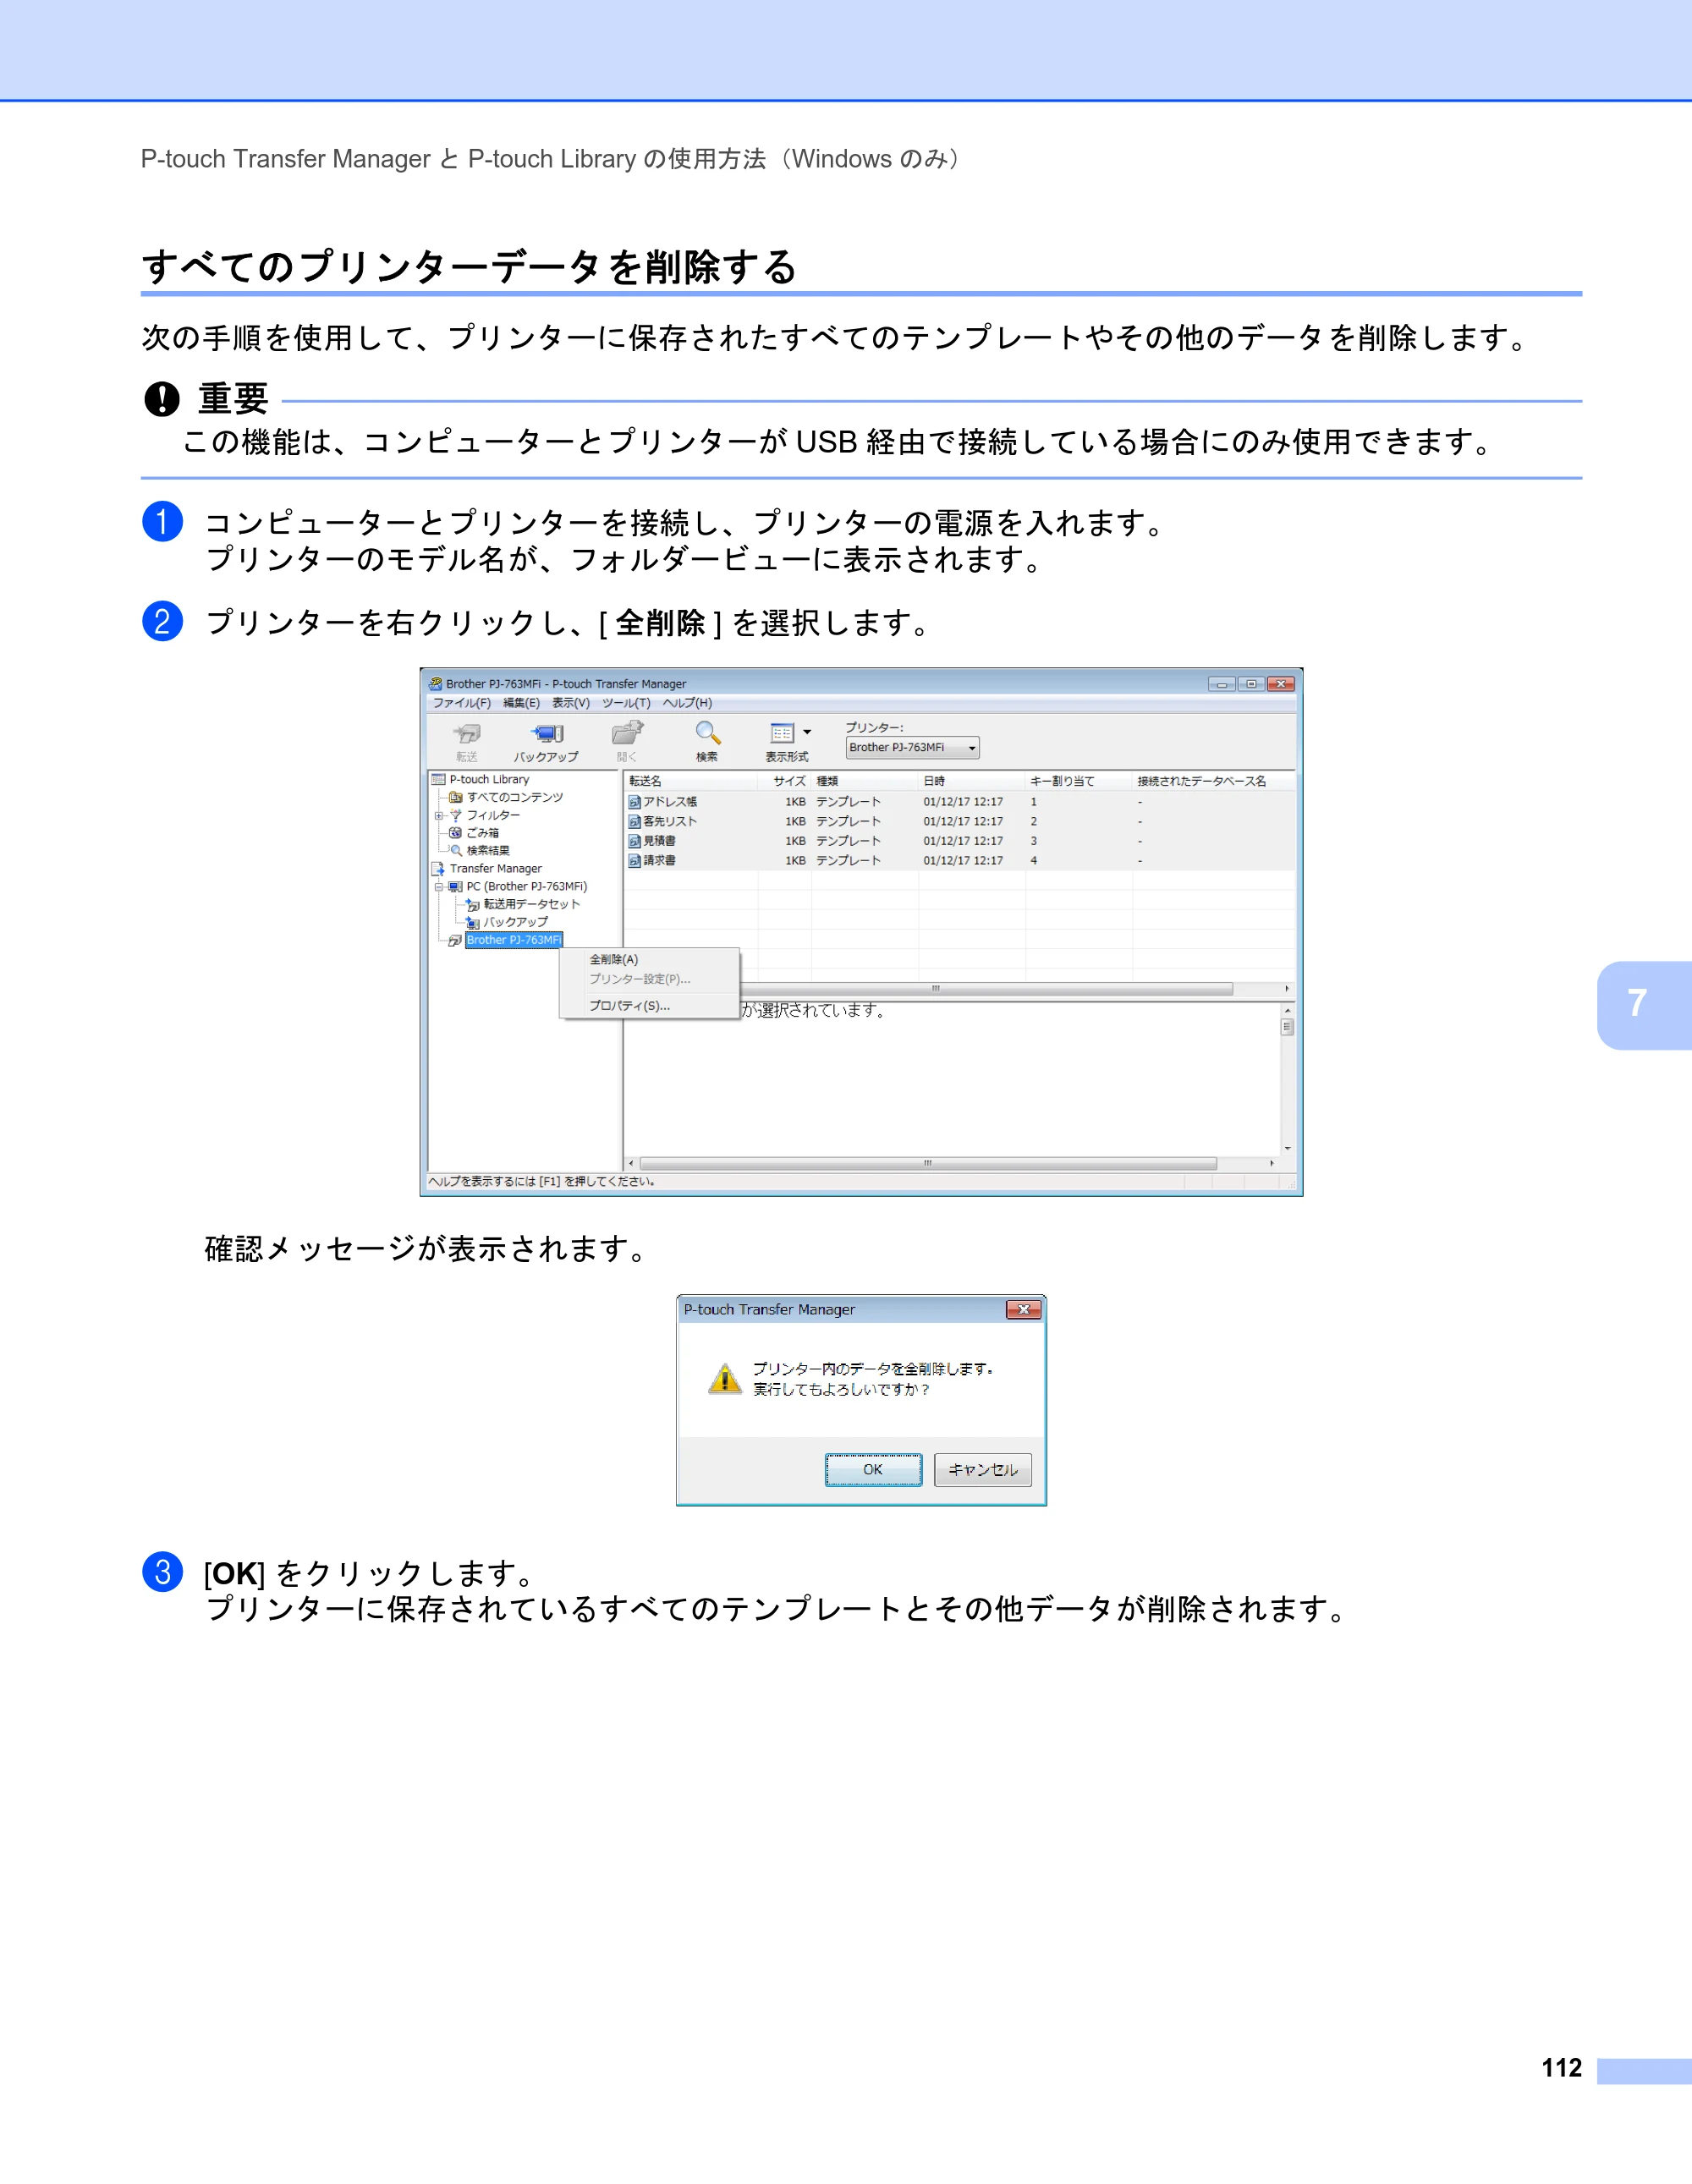Open the プリンター combo box Brother PJ-763MFi
1692x2184 pixels.
pos(912,747)
